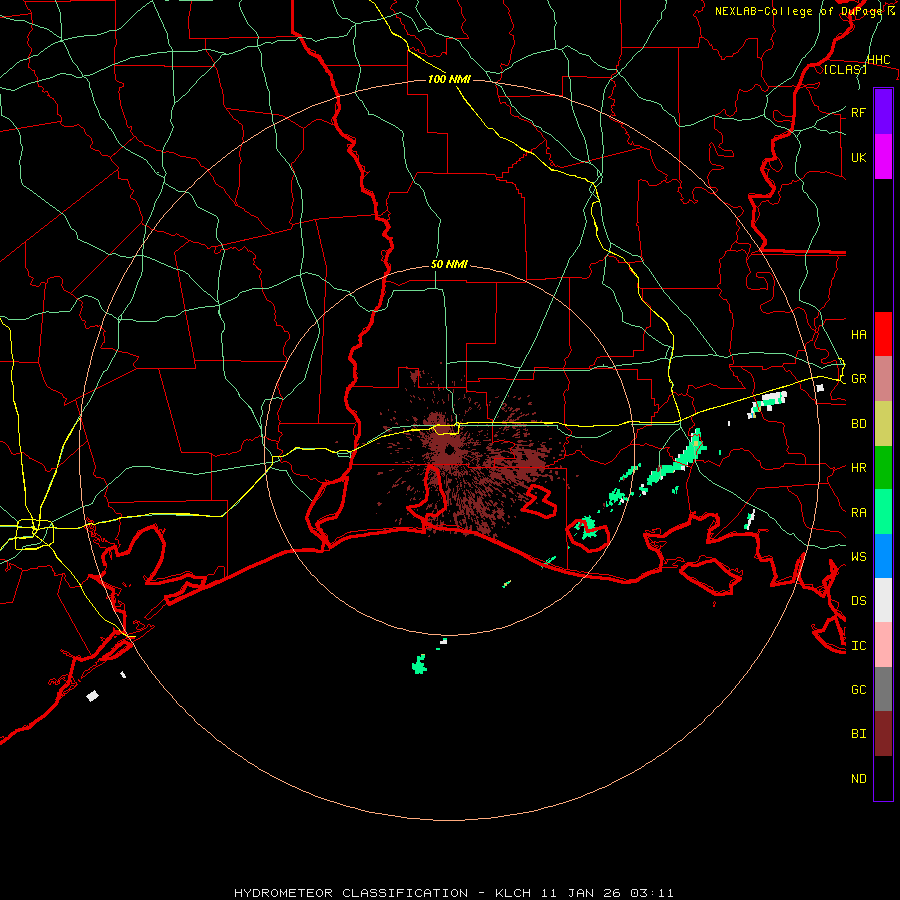Click the KLCH radar site center dot
Viewport: 900px width, 900px height.
[x=449, y=451]
